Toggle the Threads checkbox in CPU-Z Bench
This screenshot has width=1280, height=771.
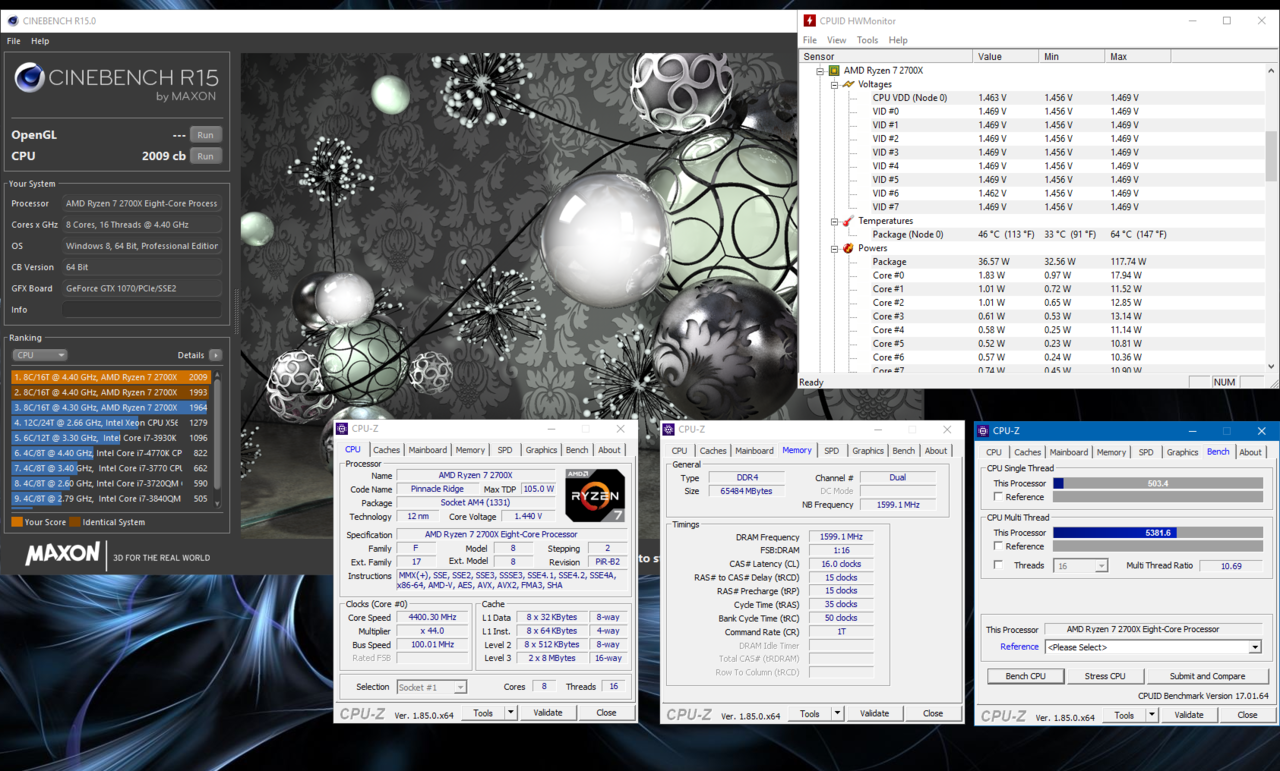pos(998,565)
